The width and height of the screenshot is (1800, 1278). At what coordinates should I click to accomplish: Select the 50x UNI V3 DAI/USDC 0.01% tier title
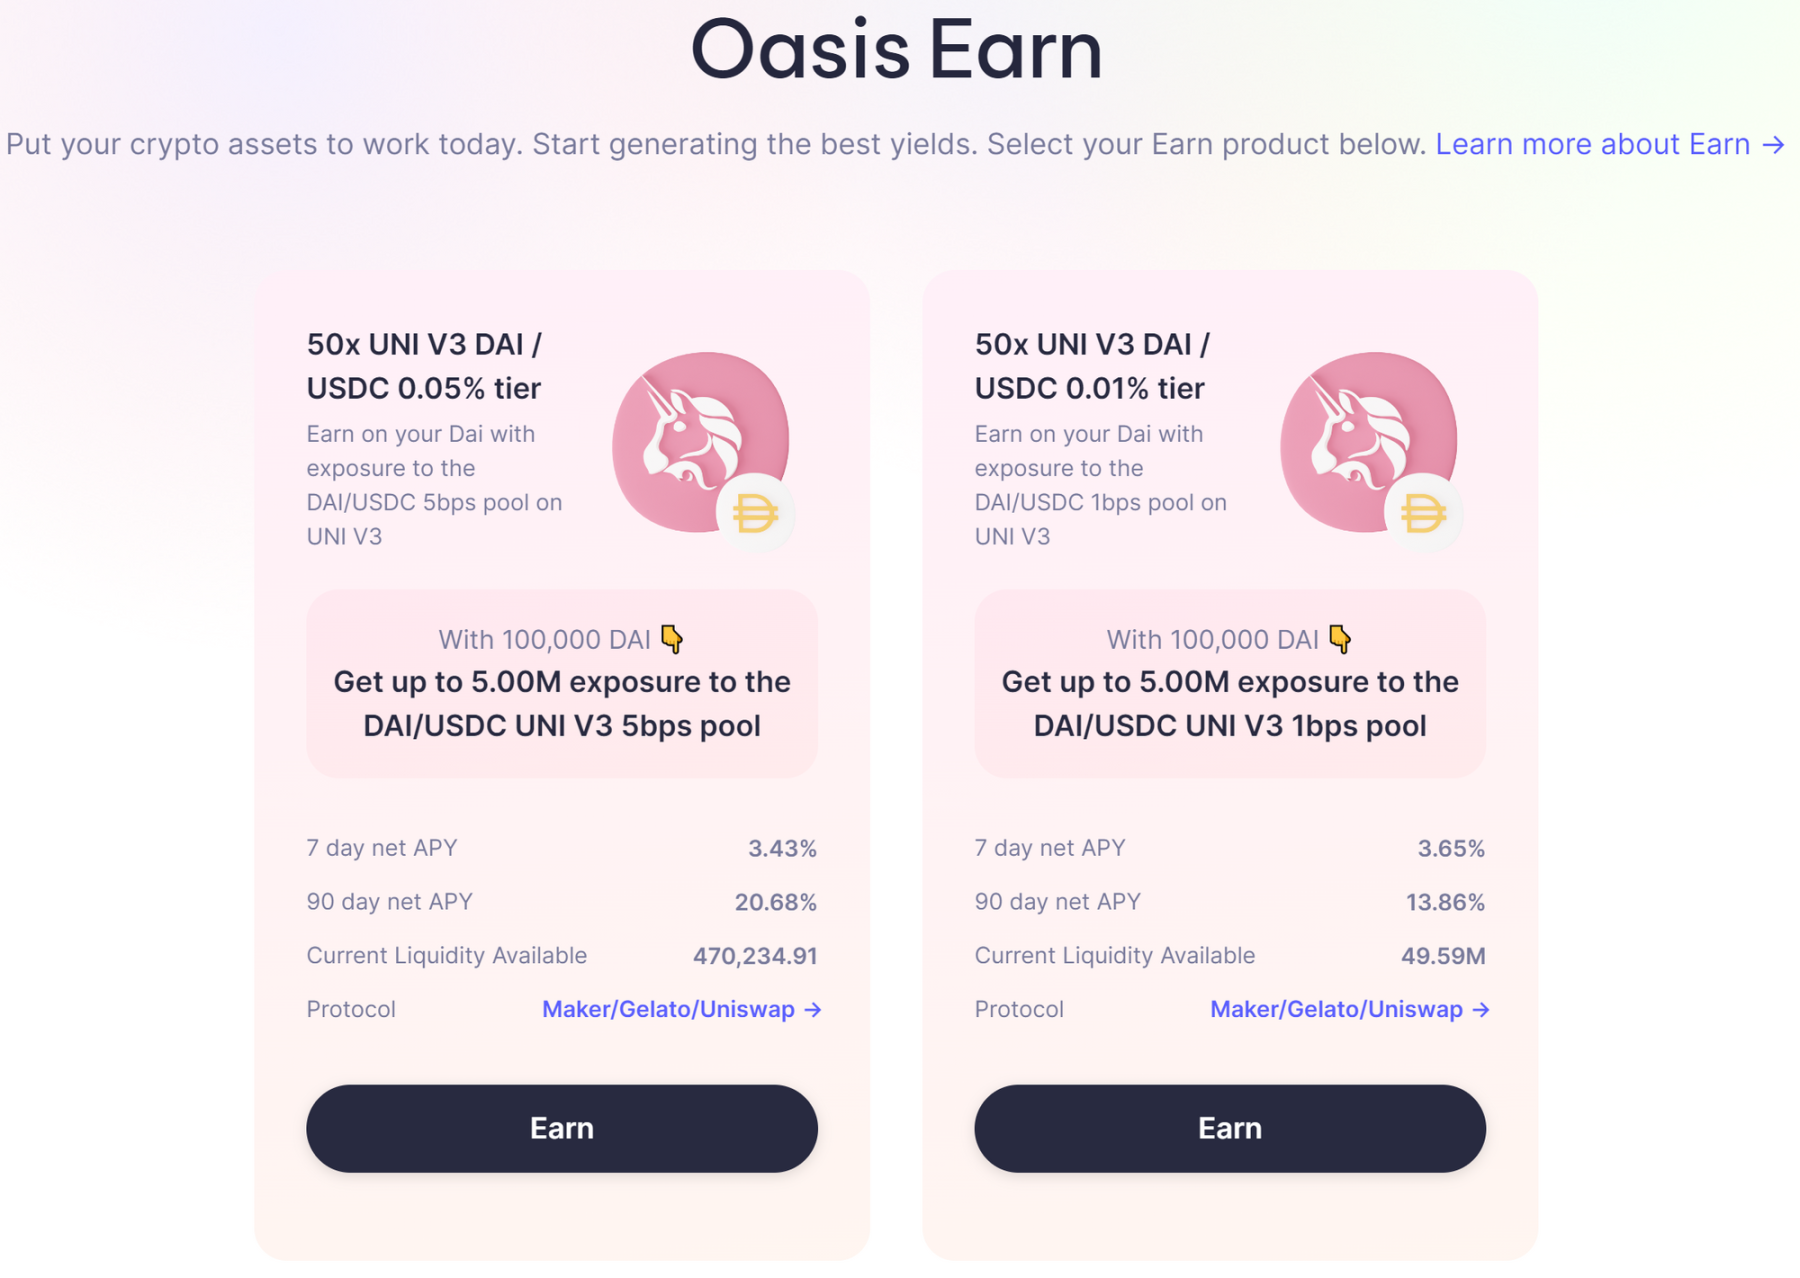(1091, 366)
